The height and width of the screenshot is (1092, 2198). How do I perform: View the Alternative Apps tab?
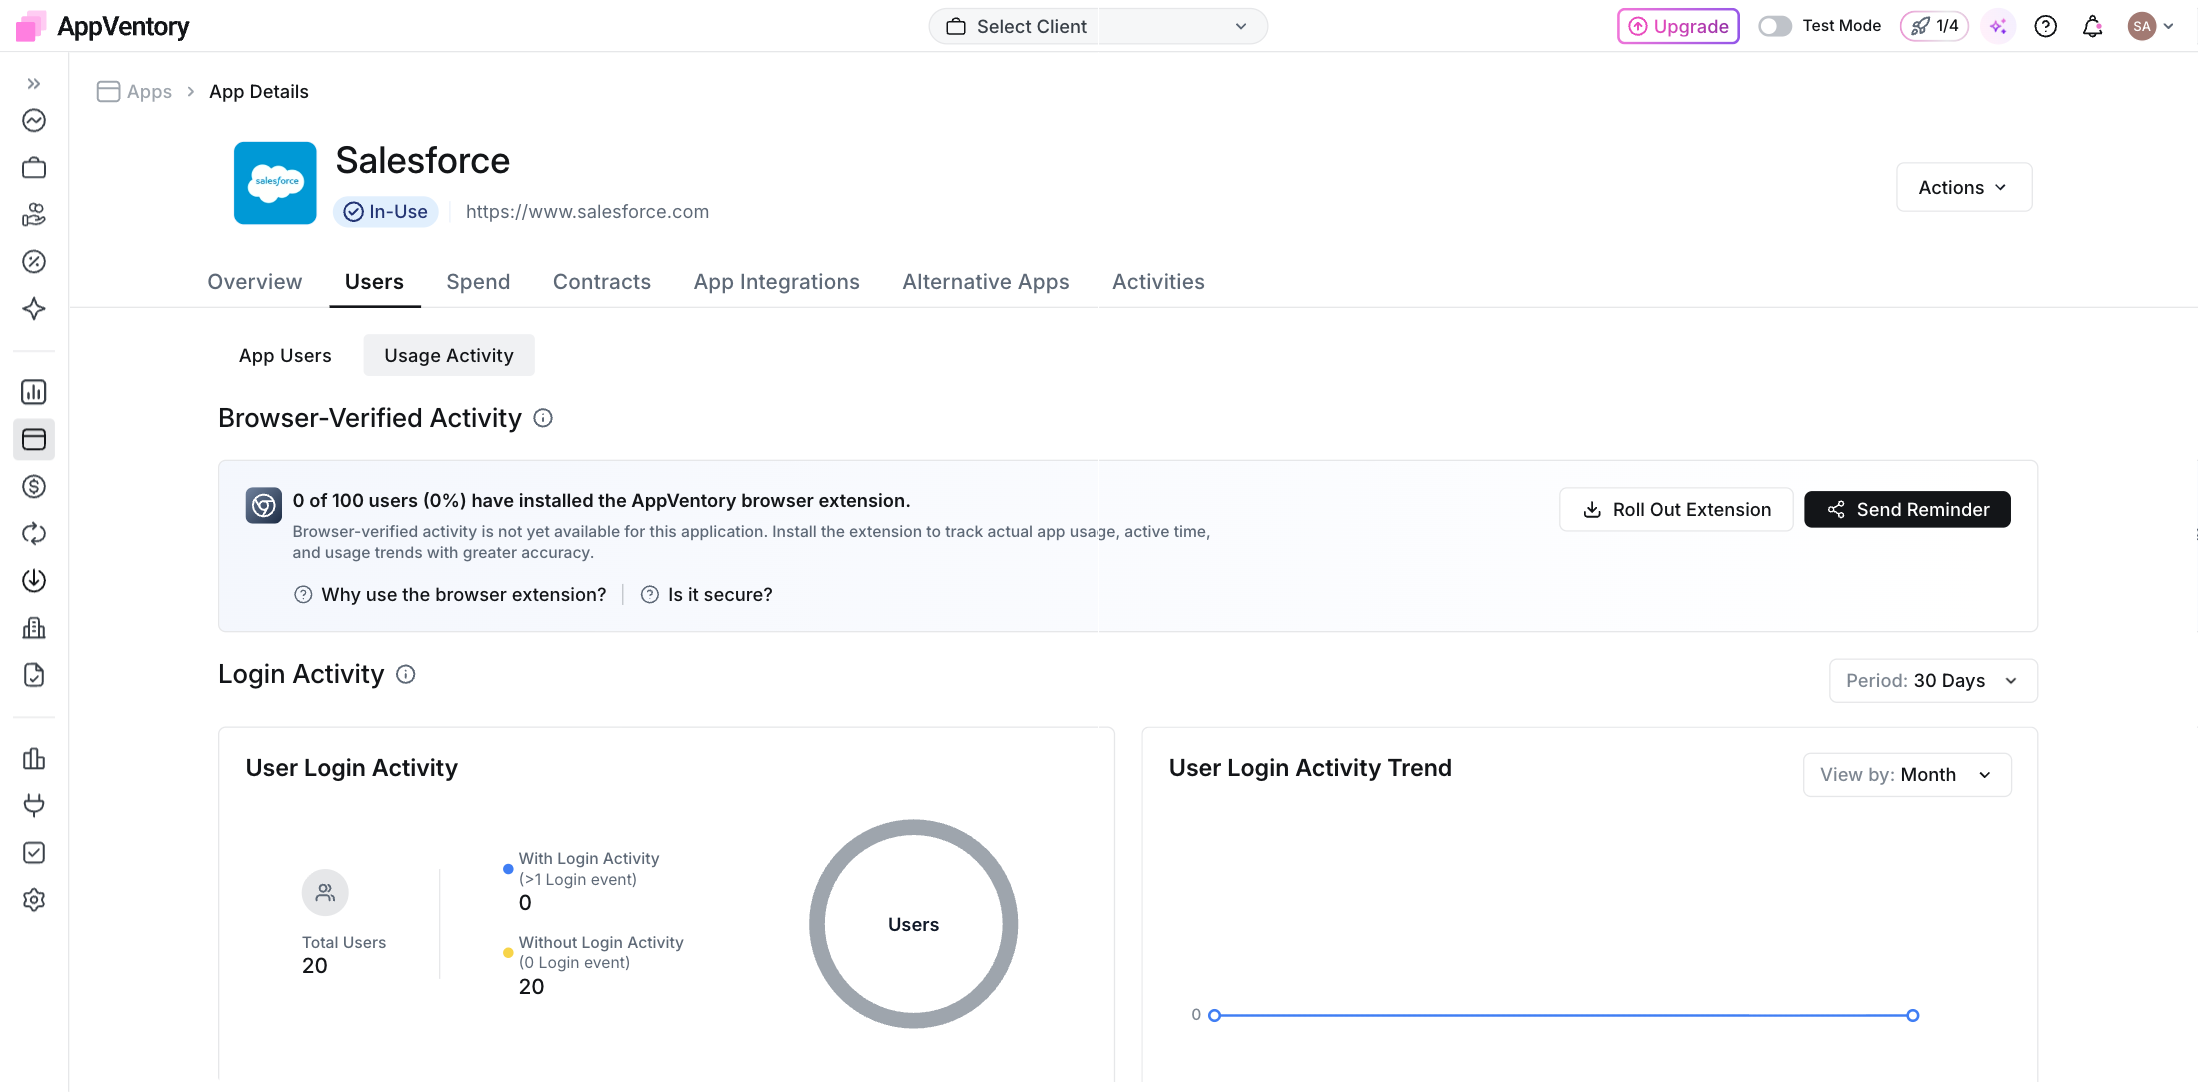[986, 282]
